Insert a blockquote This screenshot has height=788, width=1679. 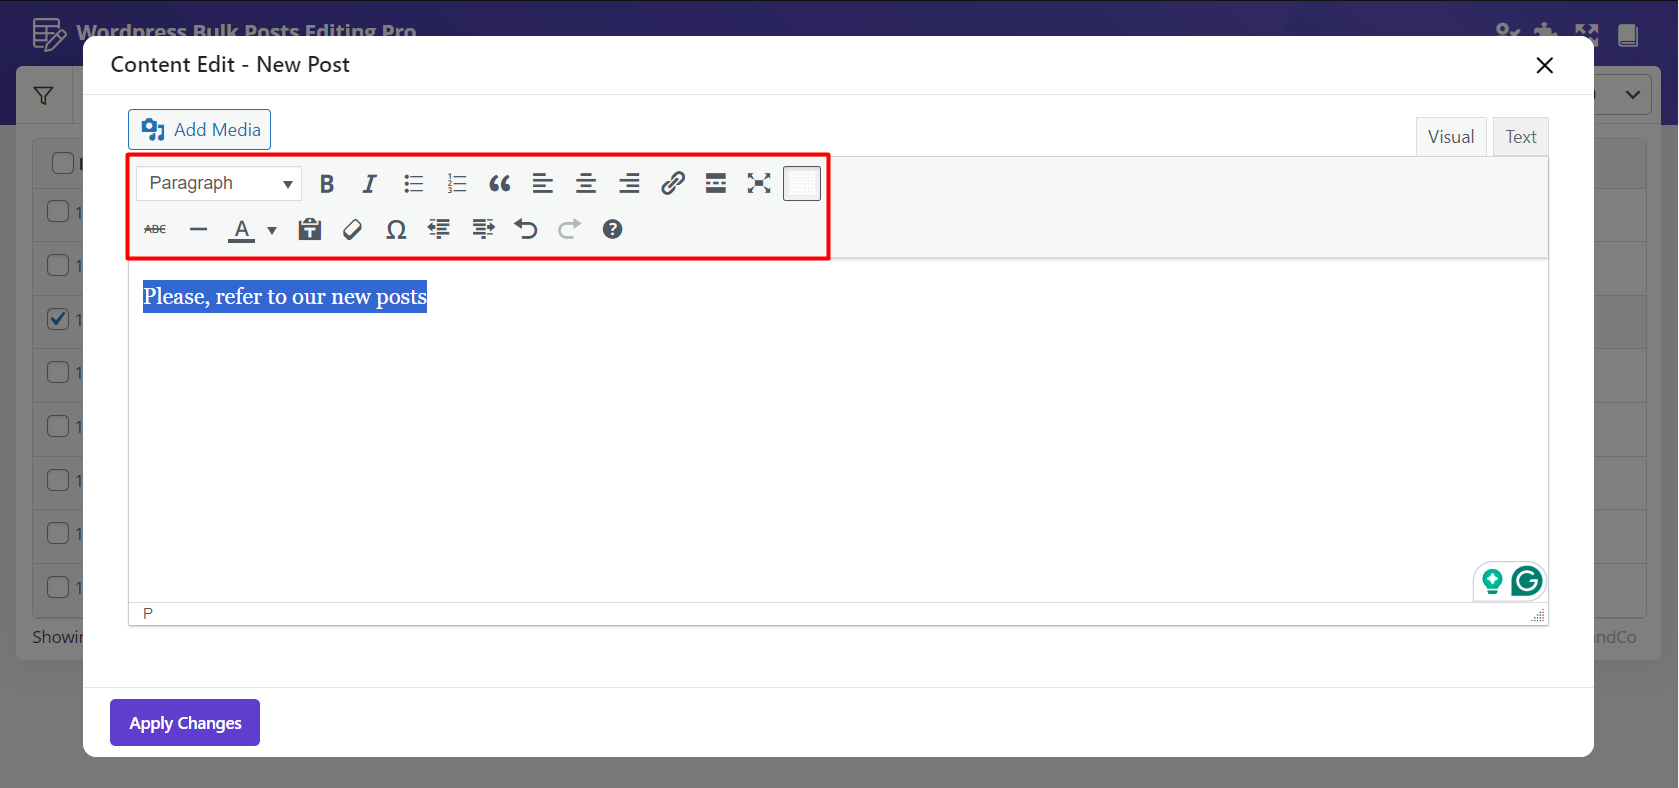point(499,184)
